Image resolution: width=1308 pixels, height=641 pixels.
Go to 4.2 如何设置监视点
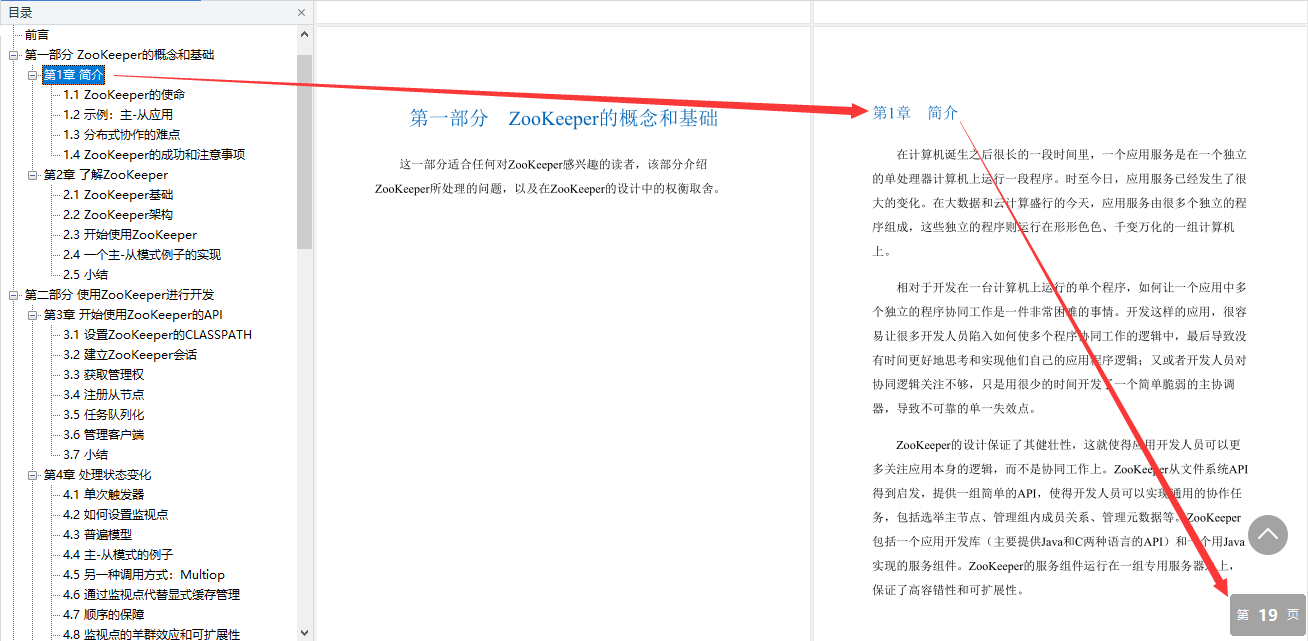116,515
